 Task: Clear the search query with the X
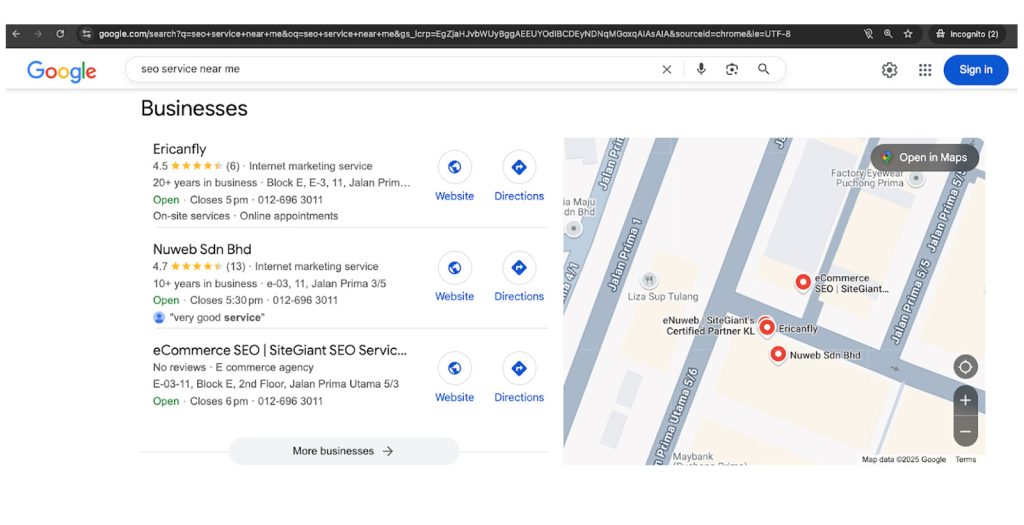(x=667, y=69)
